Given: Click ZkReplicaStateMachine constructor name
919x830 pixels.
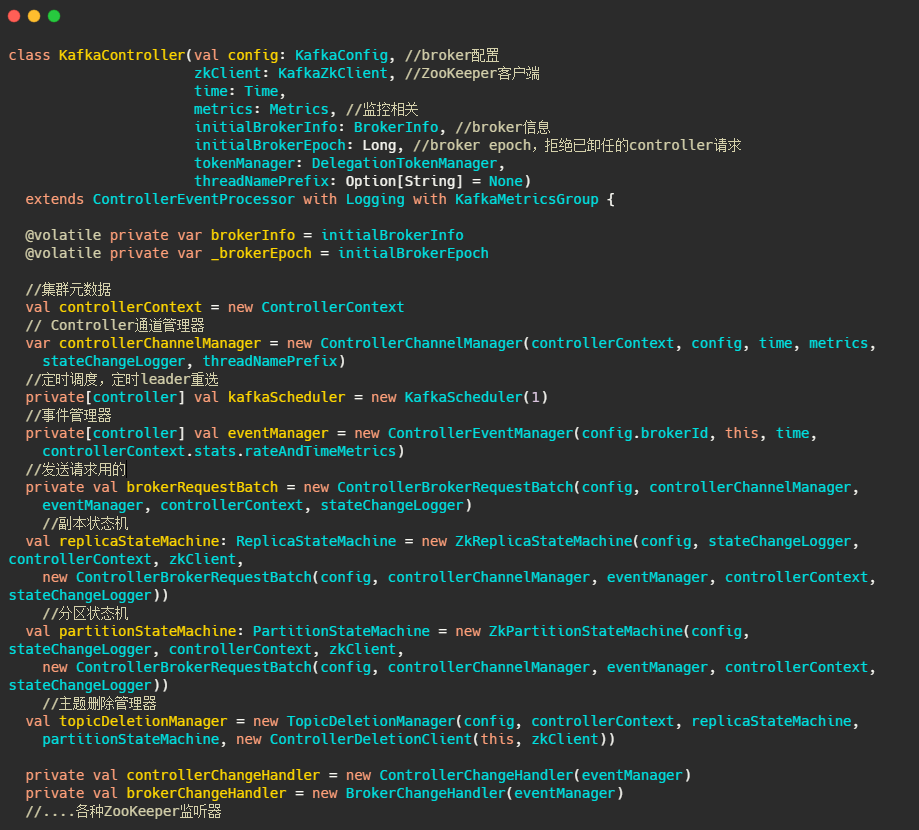Looking at the screenshot, I should [544, 542].
